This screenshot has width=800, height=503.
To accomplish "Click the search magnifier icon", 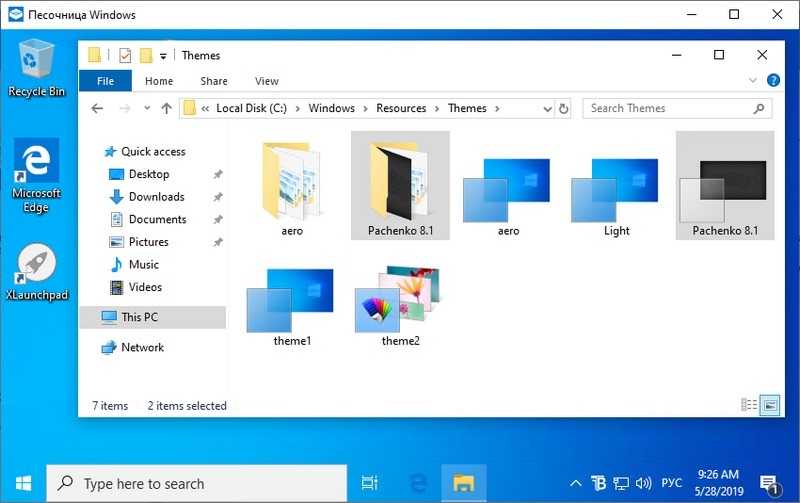I will tap(759, 108).
